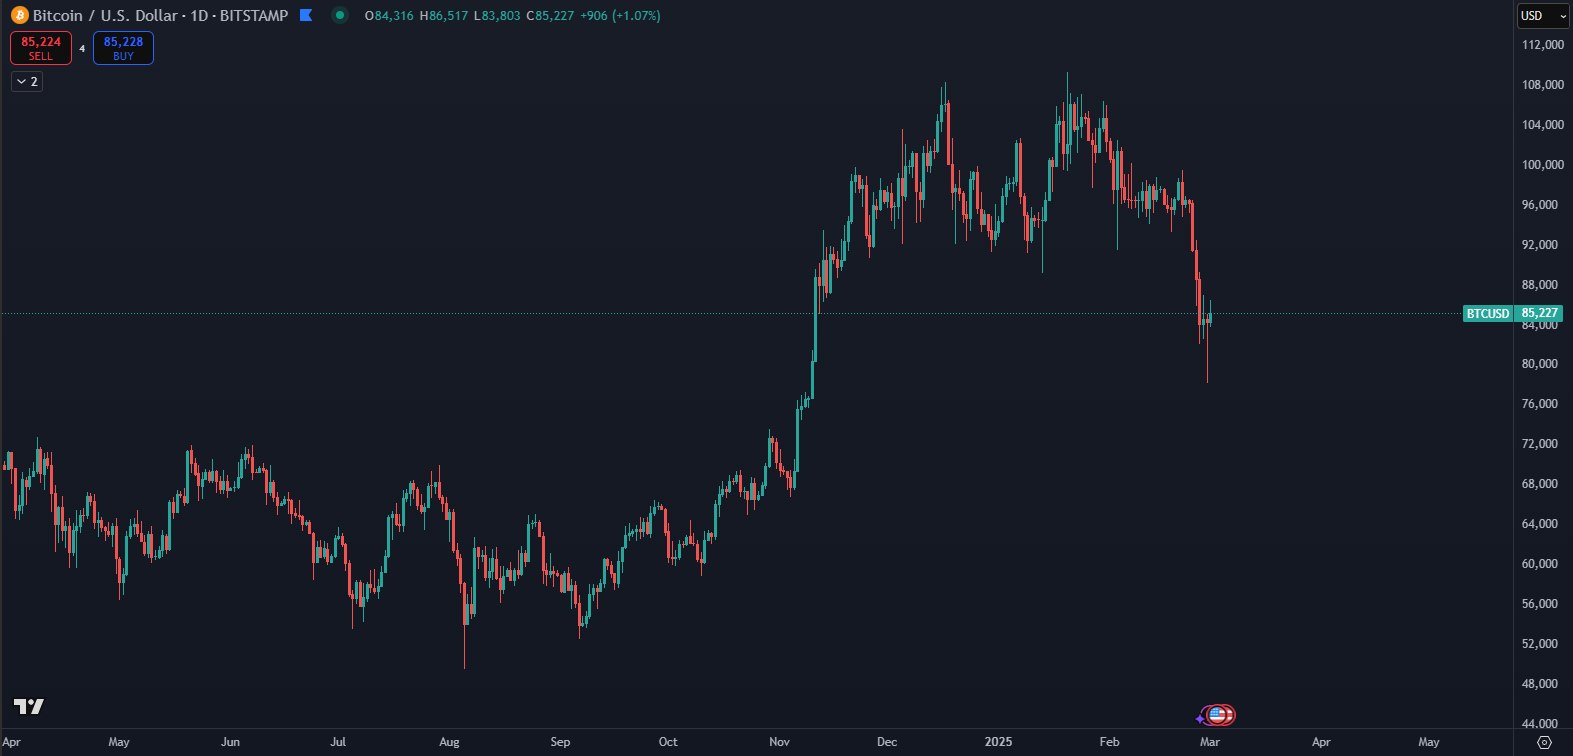The width and height of the screenshot is (1573, 756).
Task: Click the green market status indicator dot
Action: (340, 16)
